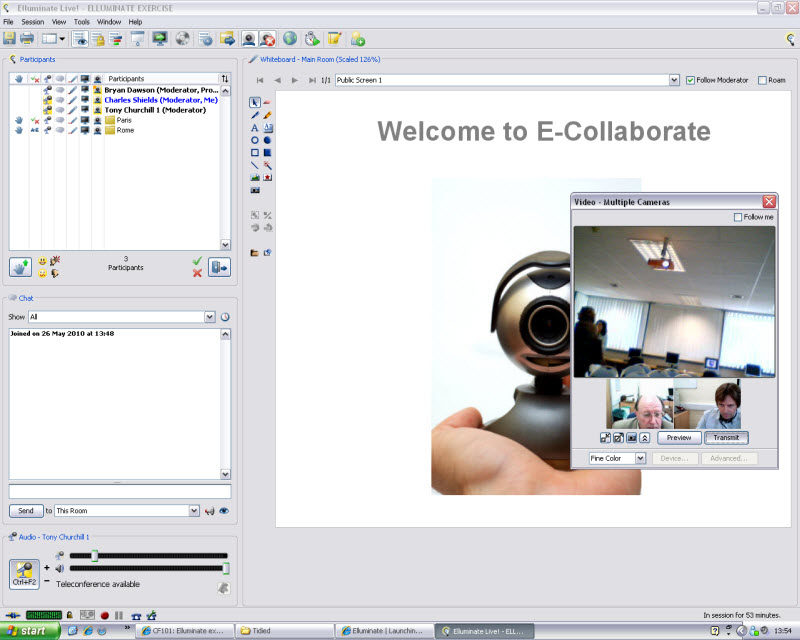This screenshot has height=640, width=800.
Task: Enable the Follow me checkbox
Action: 738,217
